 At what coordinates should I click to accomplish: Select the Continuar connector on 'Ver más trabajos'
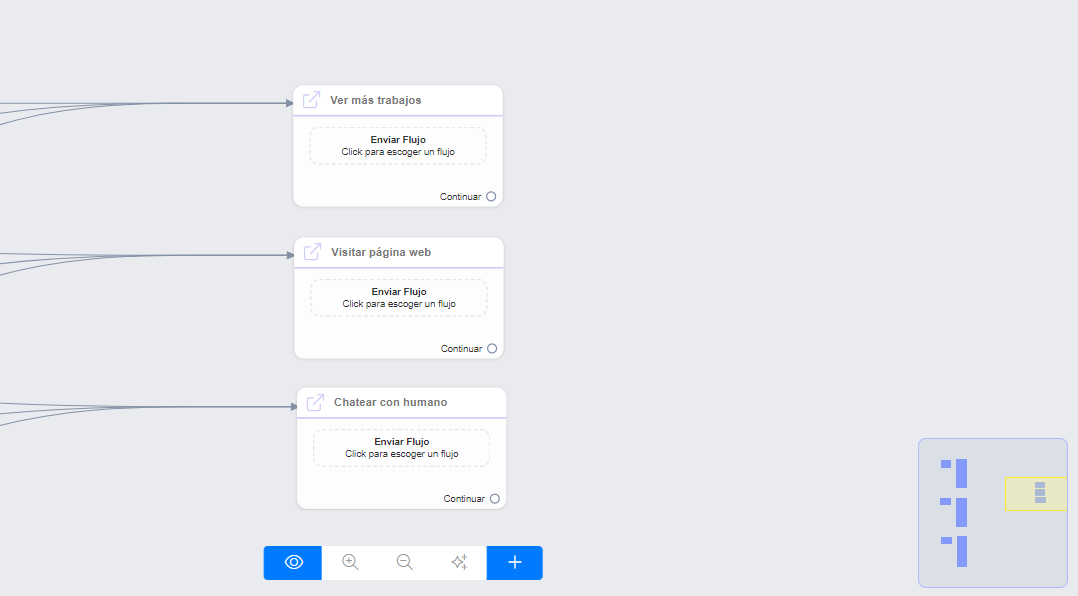[x=491, y=197]
